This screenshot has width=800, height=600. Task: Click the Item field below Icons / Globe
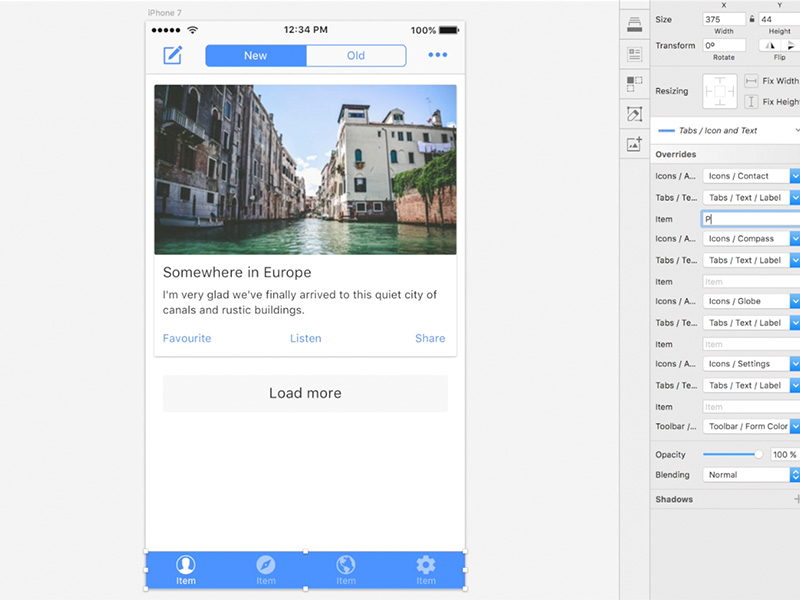pyautogui.click(x=751, y=344)
